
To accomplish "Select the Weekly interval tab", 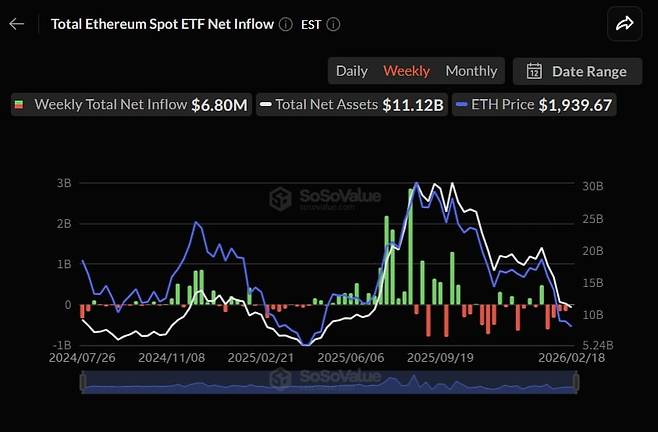I will [x=407, y=71].
